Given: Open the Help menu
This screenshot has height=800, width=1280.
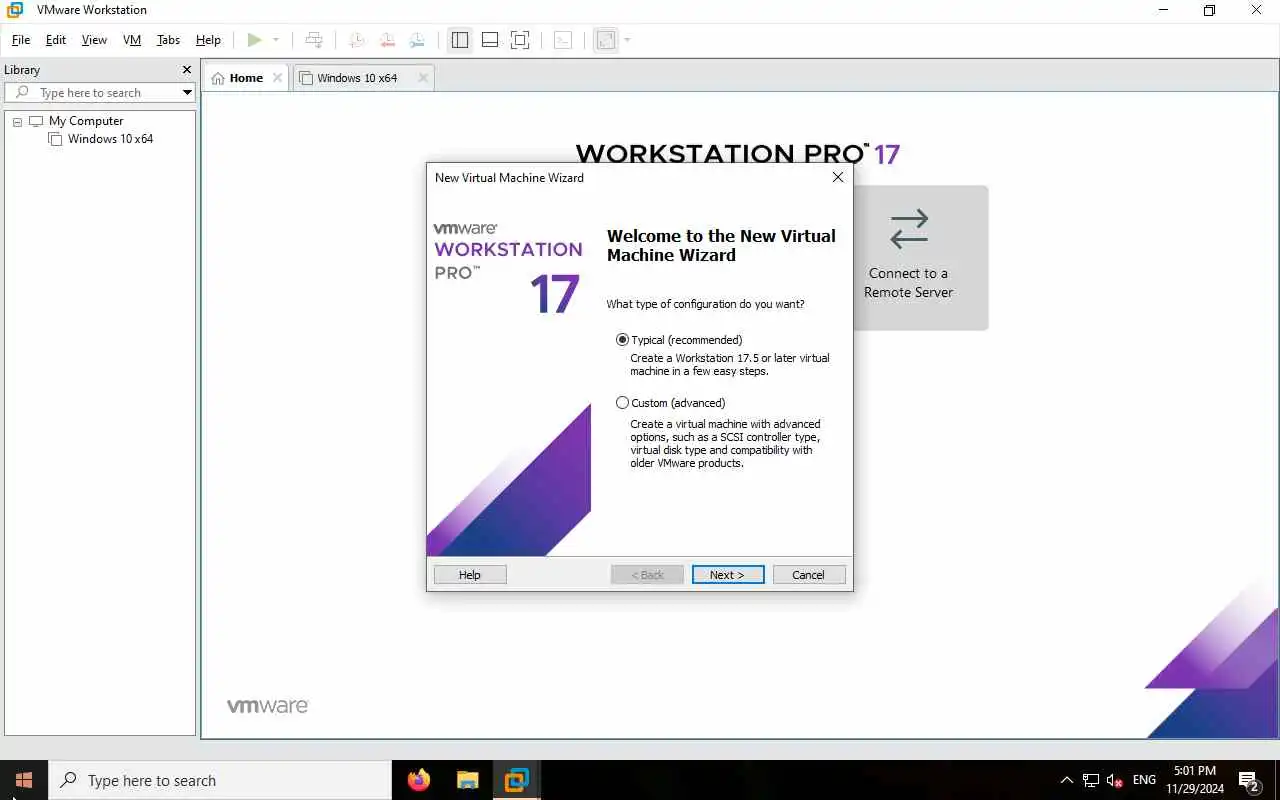Looking at the screenshot, I should coord(208,40).
